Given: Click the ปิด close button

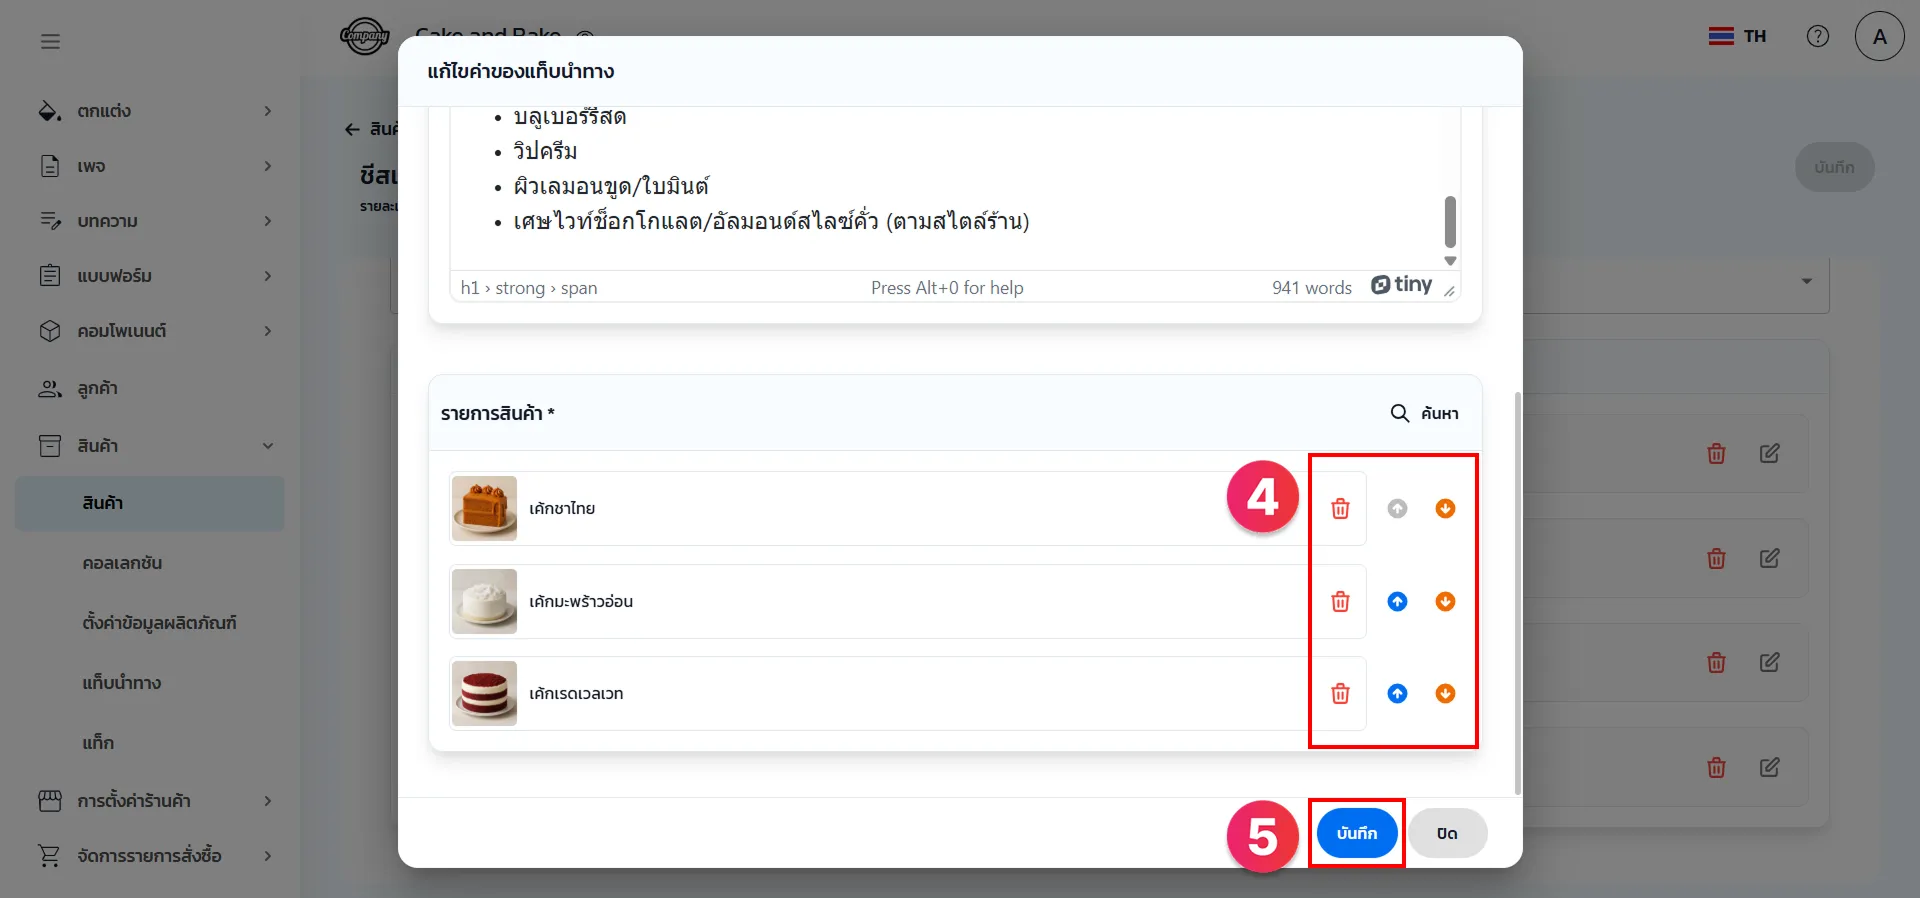Looking at the screenshot, I should pos(1447,833).
